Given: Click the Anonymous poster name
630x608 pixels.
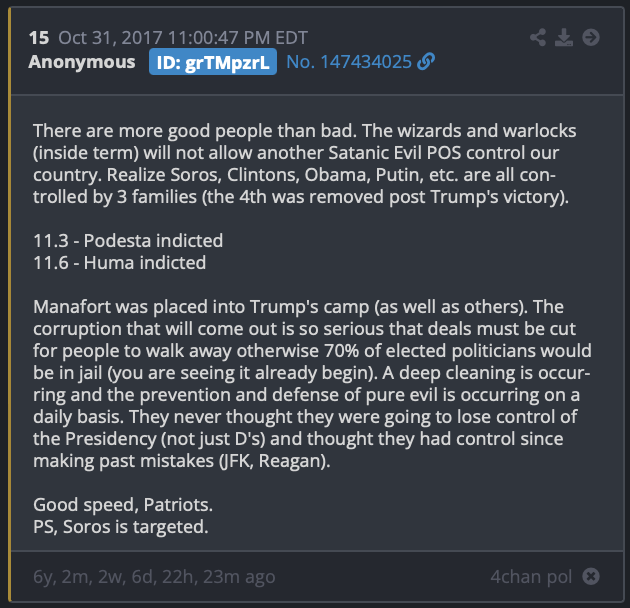Looking at the screenshot, I should pos(82,62).
